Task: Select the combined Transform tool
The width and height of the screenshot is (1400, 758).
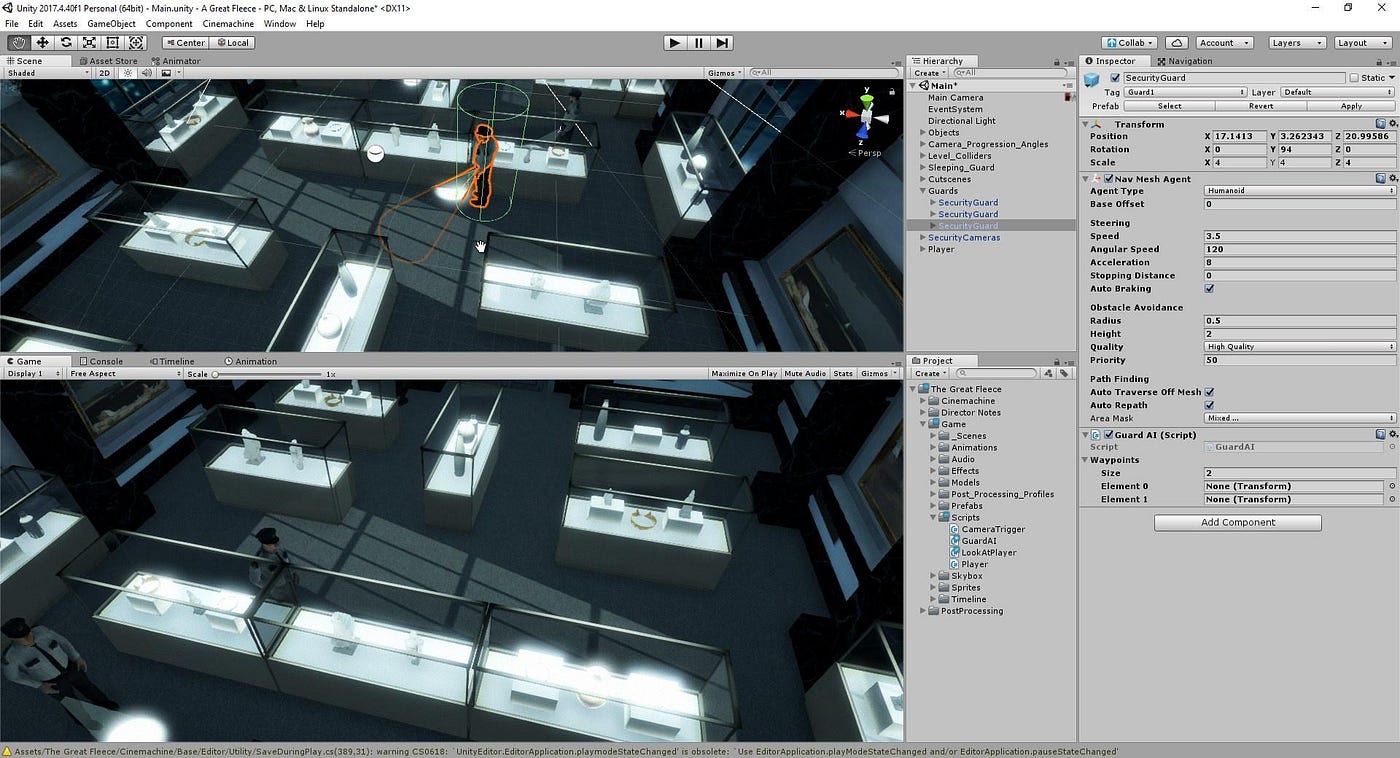Action: (136, 42)
